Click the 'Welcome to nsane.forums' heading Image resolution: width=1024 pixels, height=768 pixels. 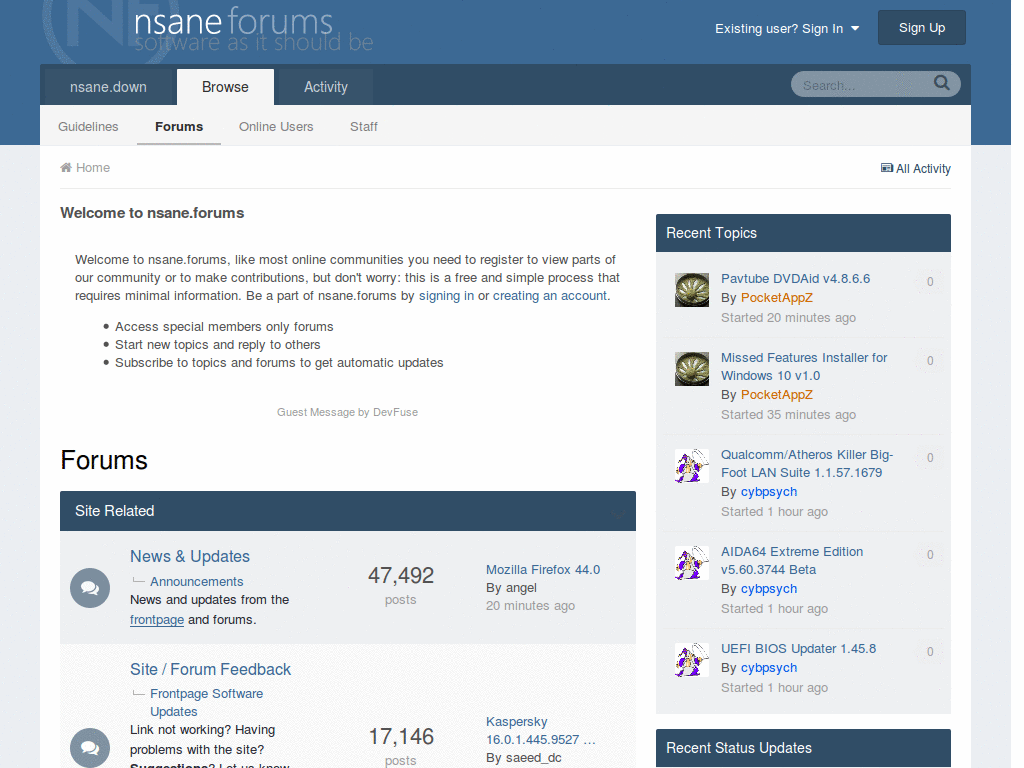[x=152, y=213]
